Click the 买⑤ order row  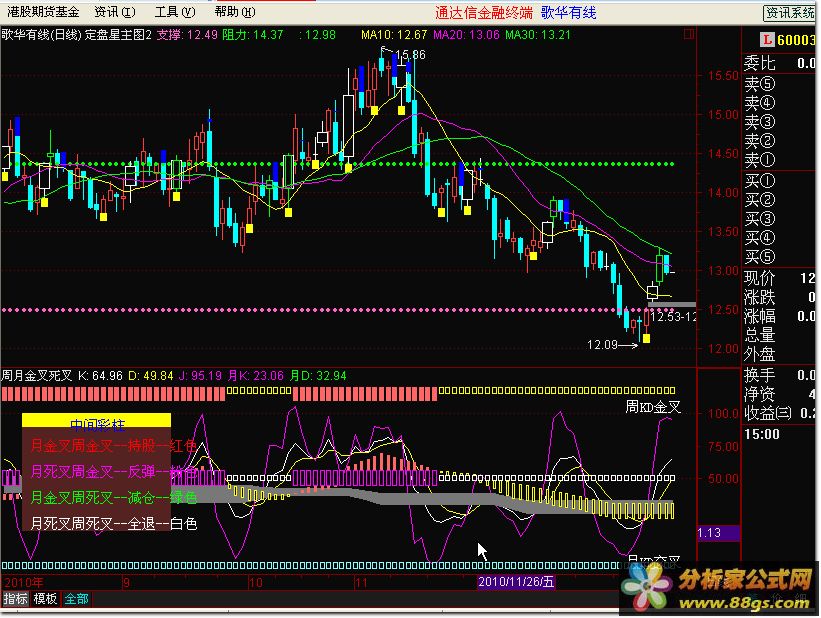(779, 257)
